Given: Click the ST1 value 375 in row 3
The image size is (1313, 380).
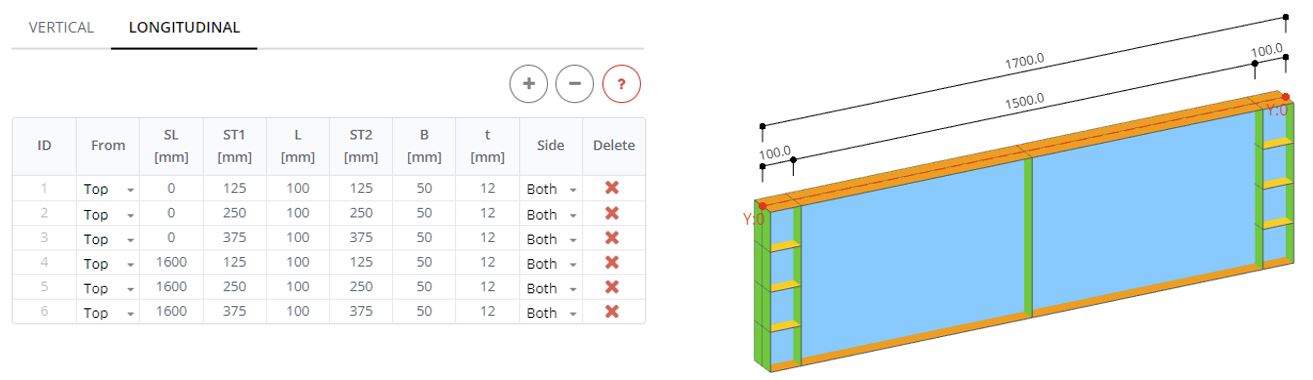Looking at the screenshot, I should point(234,239).
